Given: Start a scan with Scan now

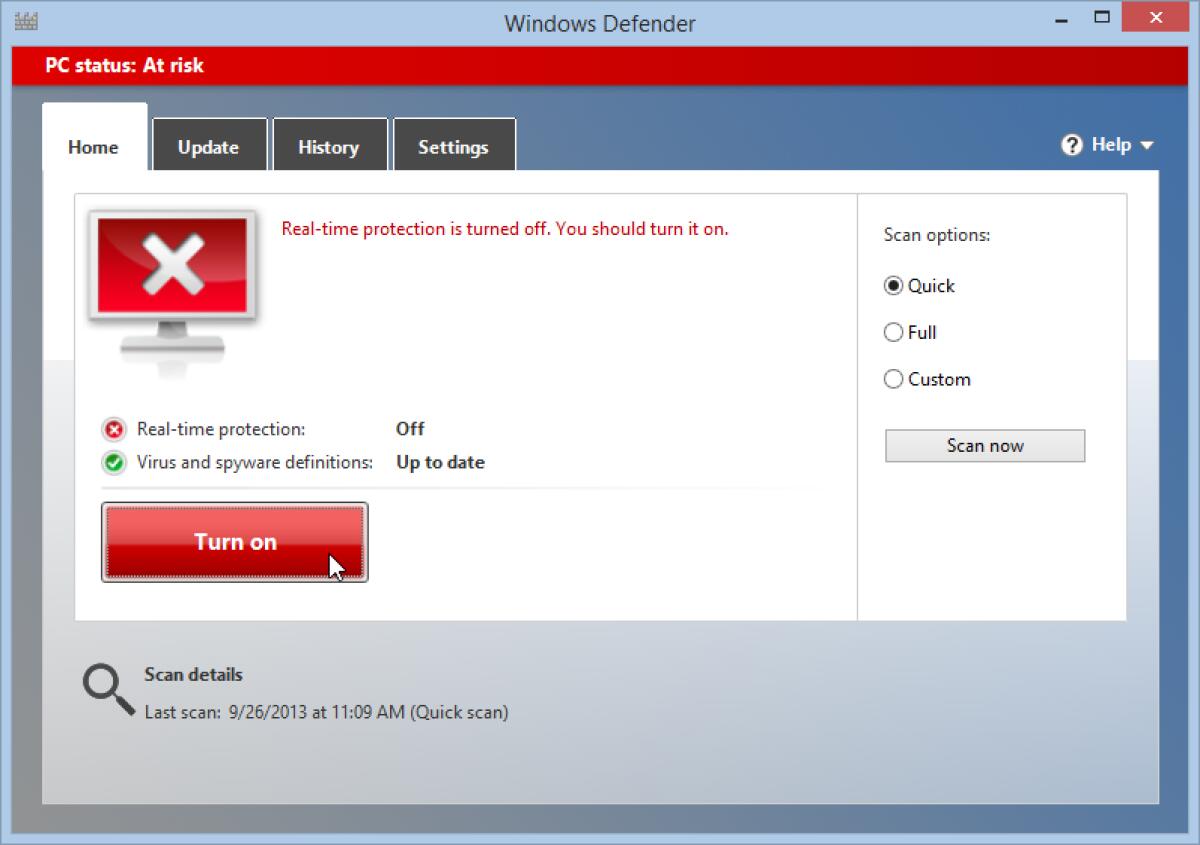Looking at the screenshot, I should coord(984,445).
